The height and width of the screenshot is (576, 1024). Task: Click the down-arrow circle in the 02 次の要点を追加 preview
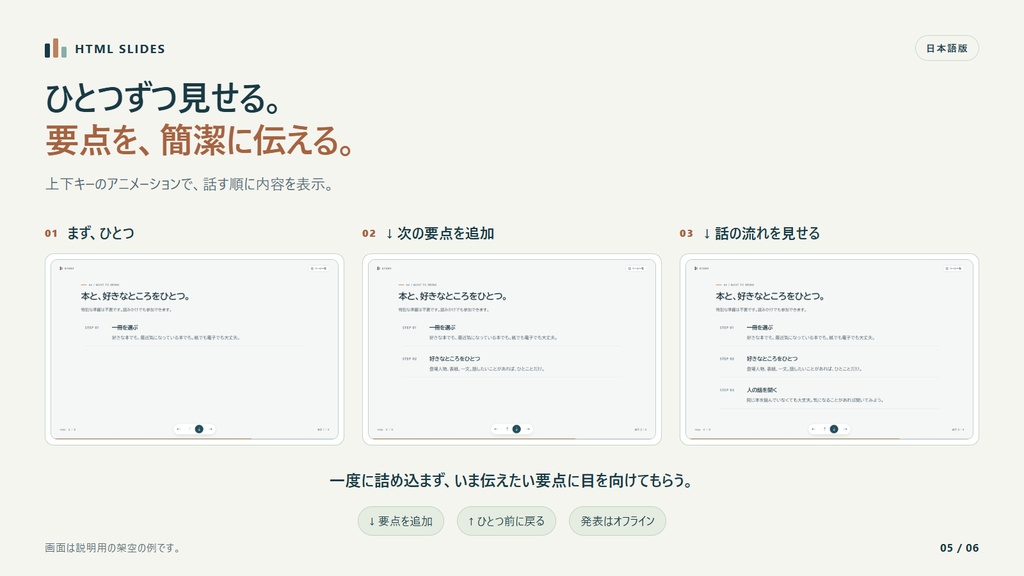517,429
